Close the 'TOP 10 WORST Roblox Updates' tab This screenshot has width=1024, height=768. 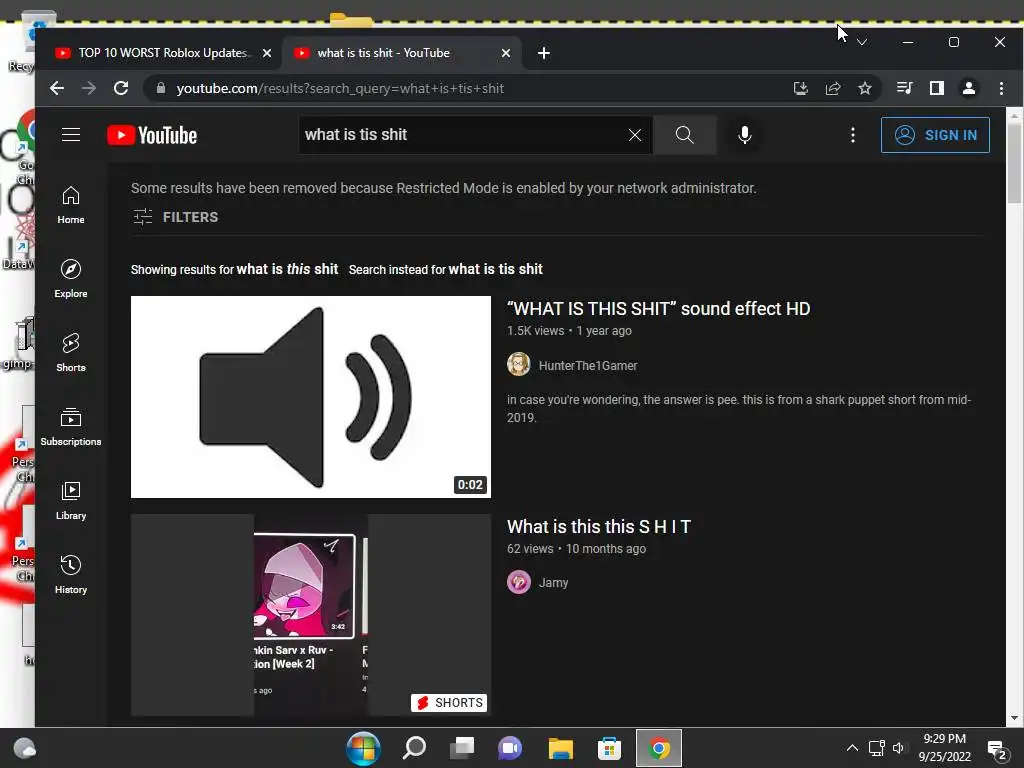click(x=266, y=54)
